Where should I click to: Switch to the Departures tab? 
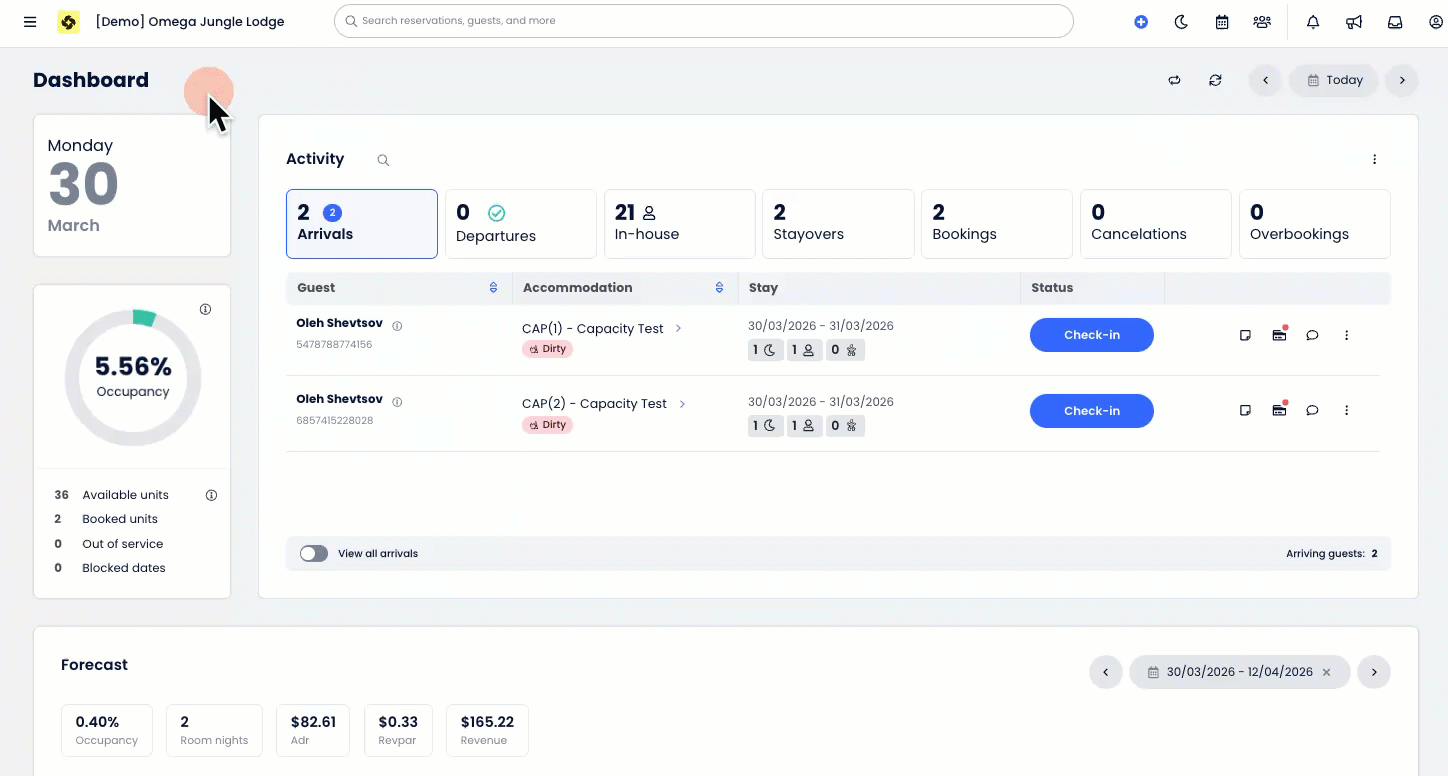(520, 223)
